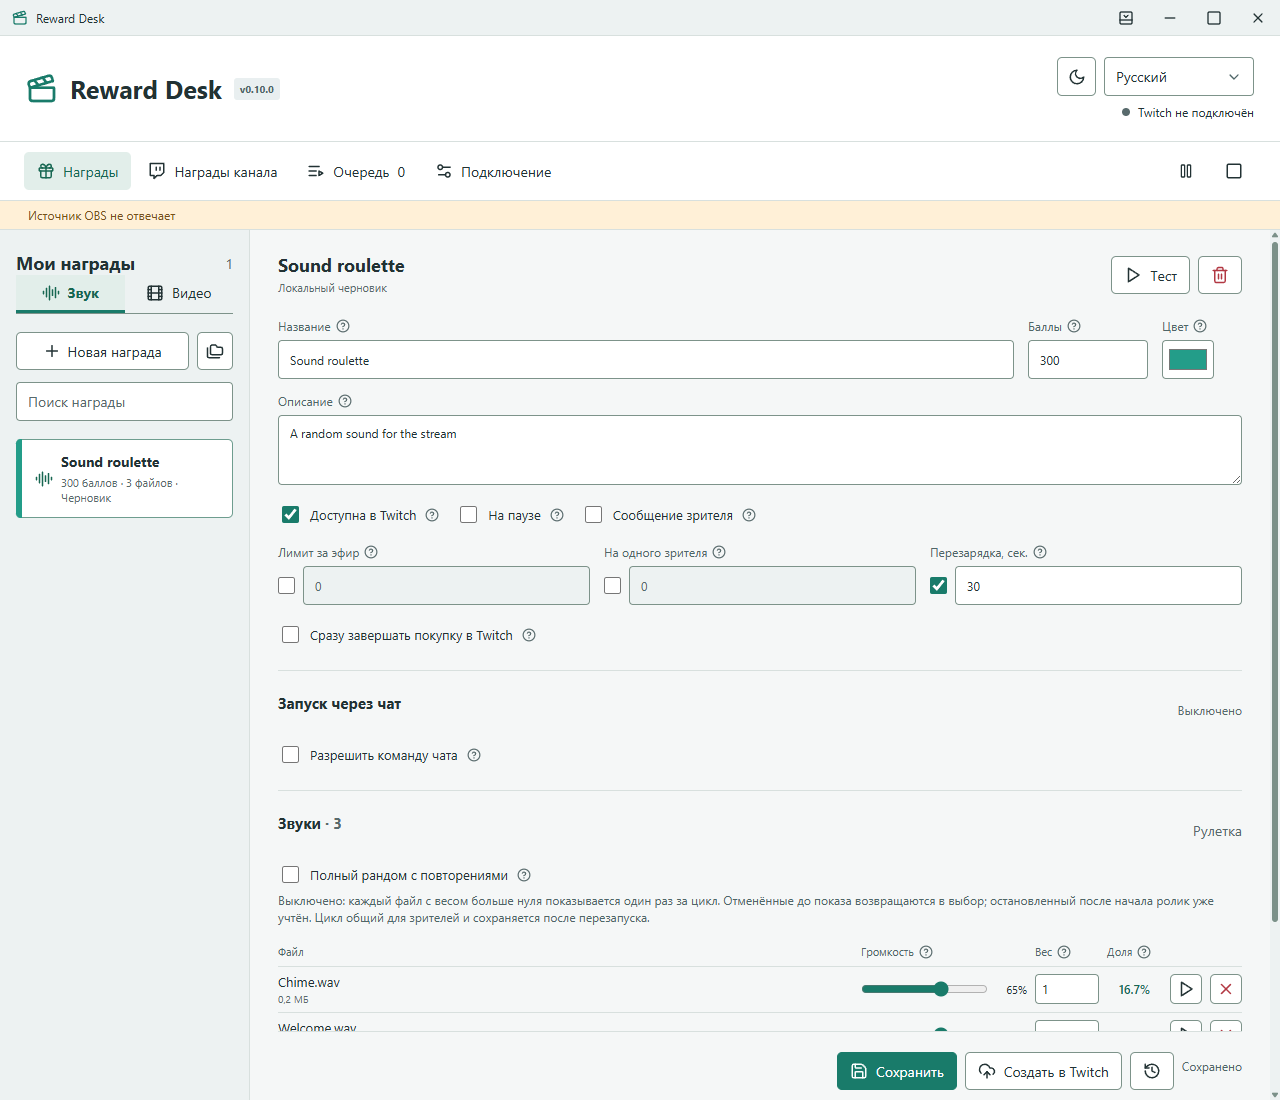Show help for Название field
Image resolution: width=1280 pixels, height=1100 pixels.
coord(343,326)
